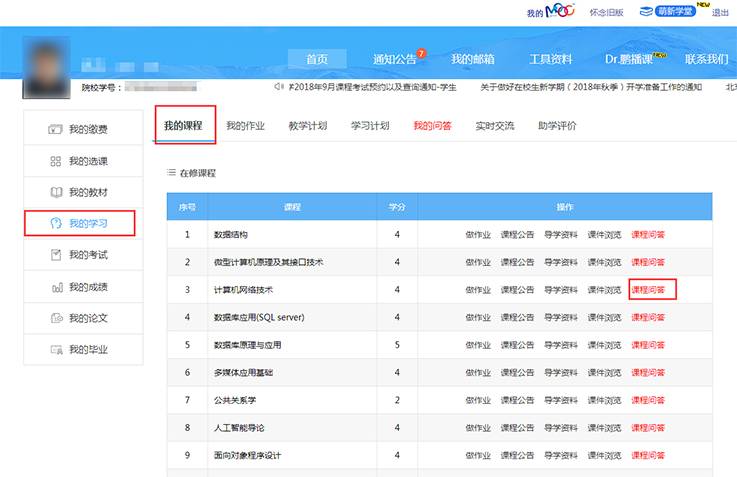Open the 2018年9月课程考试预约 notice
737x477 pixels.
tap(372, 87)
